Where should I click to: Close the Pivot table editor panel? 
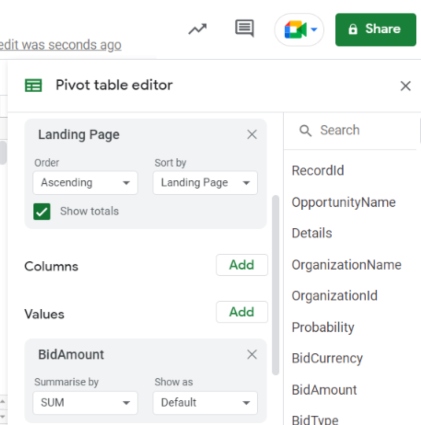click(405, 86)
